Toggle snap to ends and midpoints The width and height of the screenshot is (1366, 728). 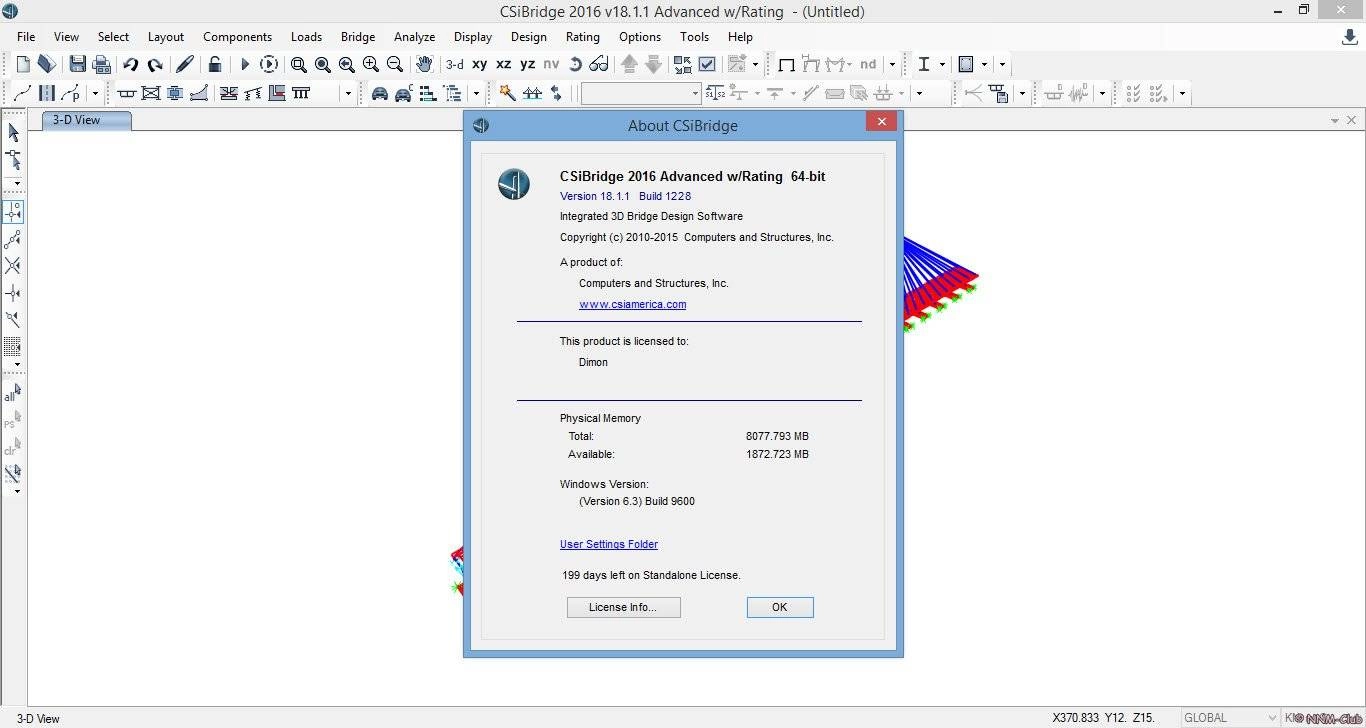13,239
